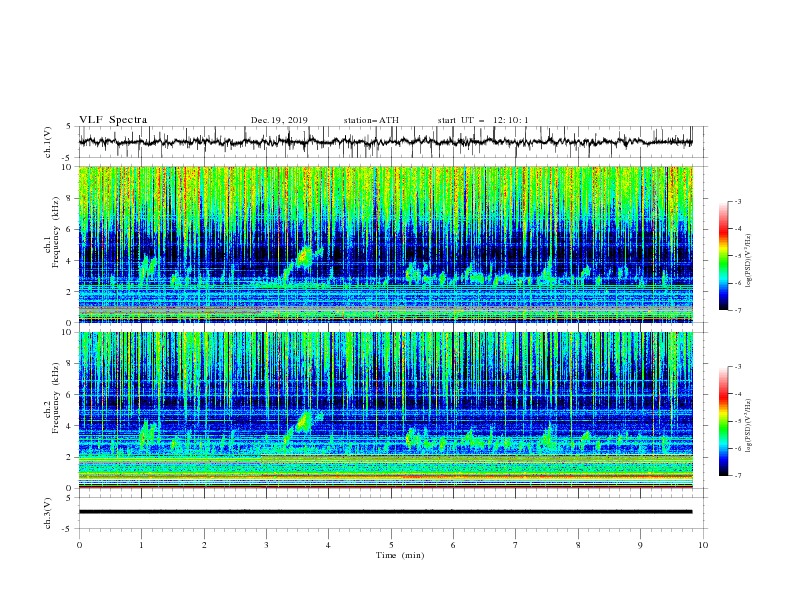Viewport: 792px width, 612px height.
Task: Click the time axis tick label "1"
Action: pyautogui.click(x=141, y=545)
